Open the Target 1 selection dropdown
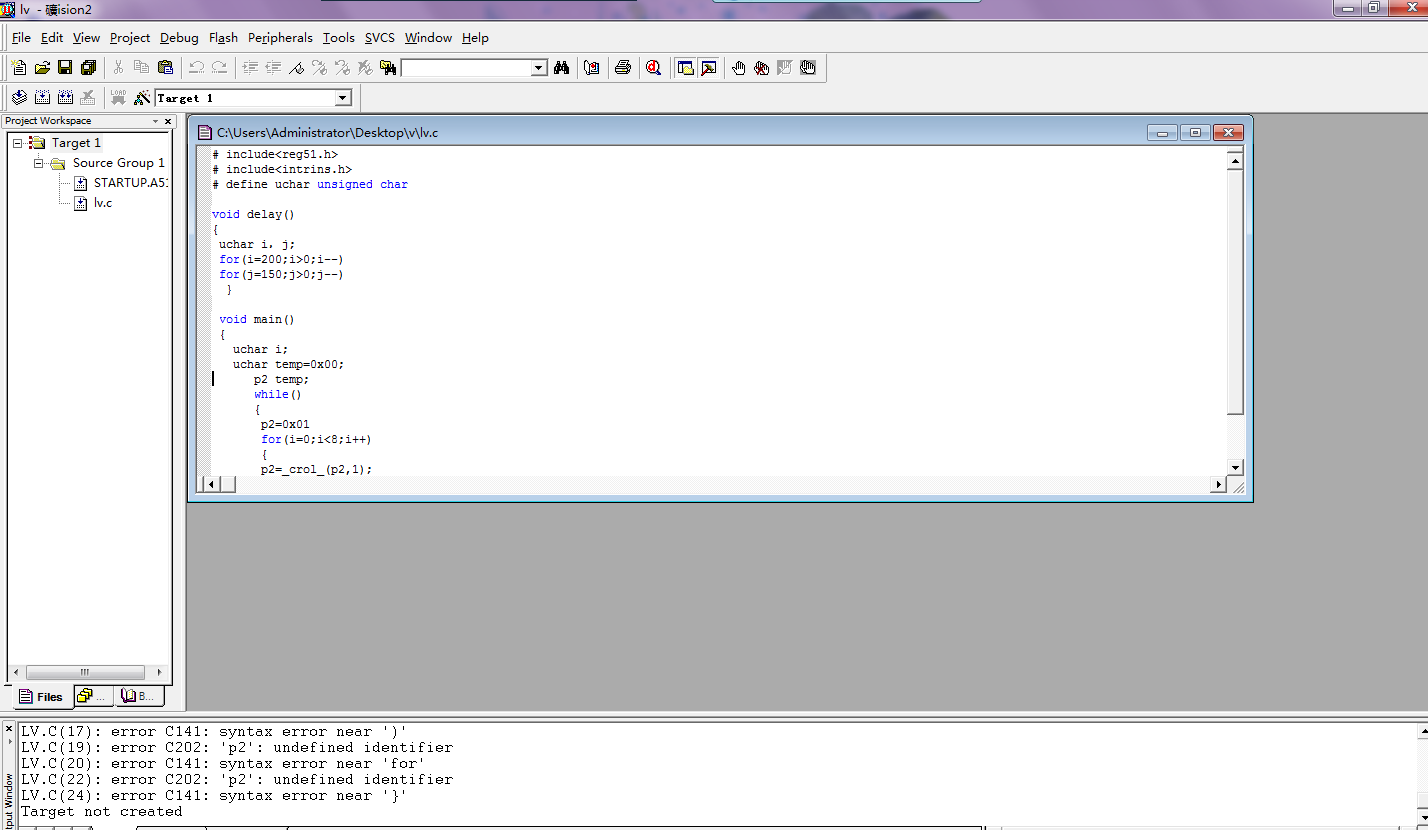This screenshot has height=830, width=1428. 343,98
